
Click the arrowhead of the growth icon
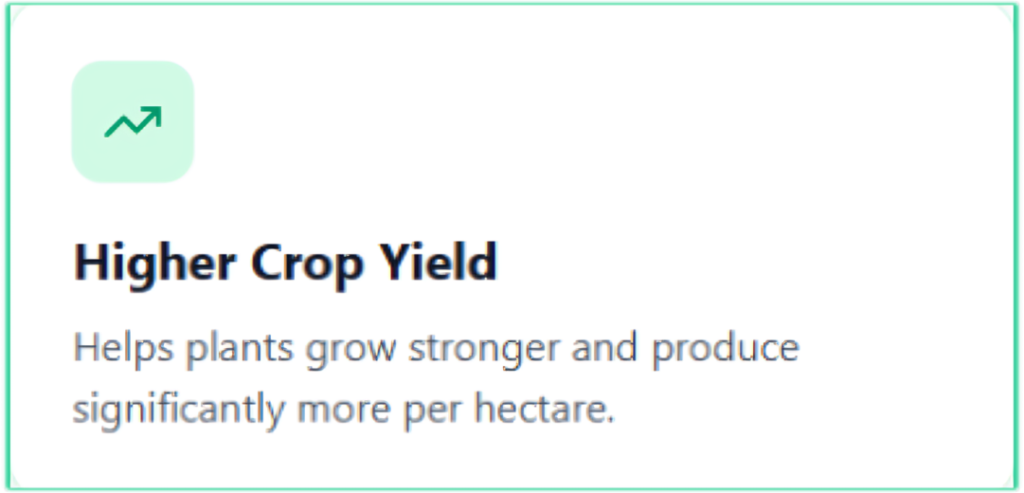tap(153, 115)
